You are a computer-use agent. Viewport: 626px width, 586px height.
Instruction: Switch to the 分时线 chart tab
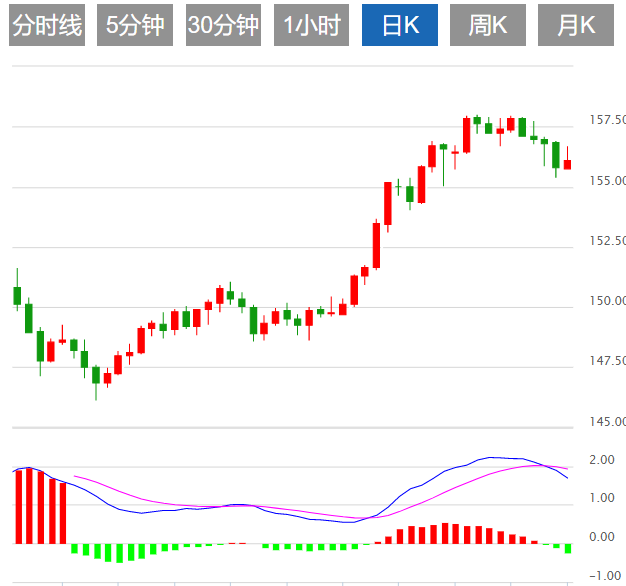(47, 25)
